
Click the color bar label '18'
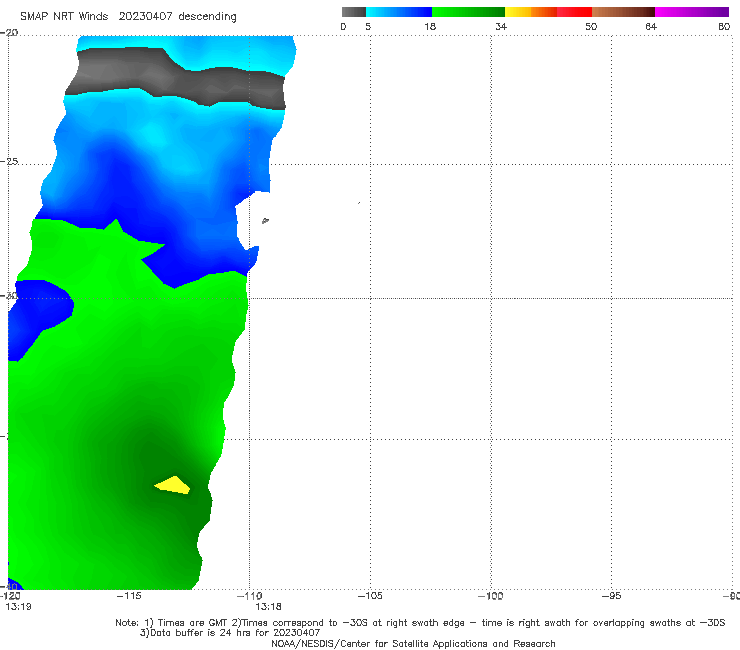[429, 26]
